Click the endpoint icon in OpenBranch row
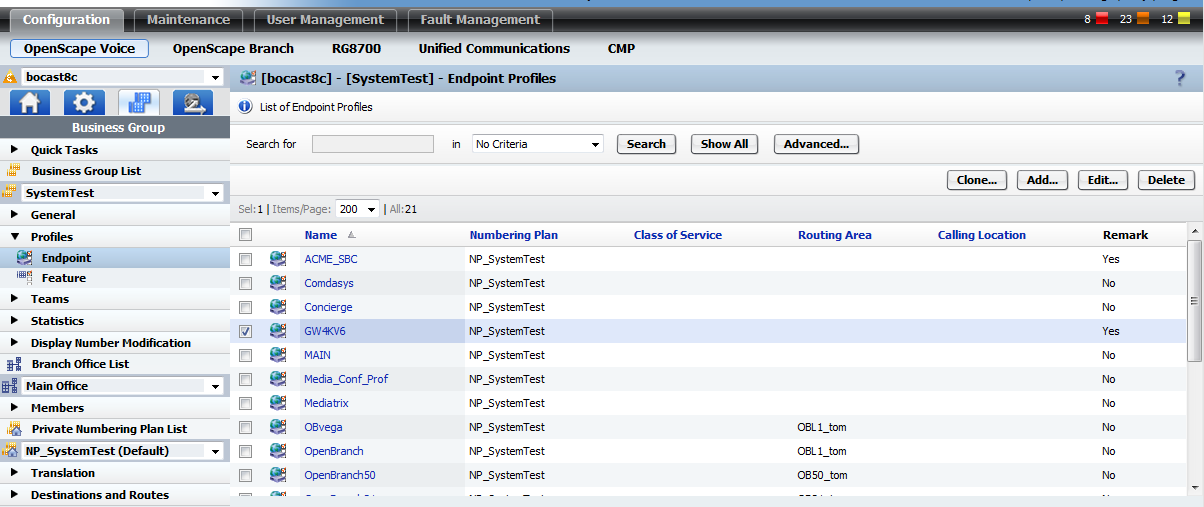This screenshot has height=507, width=1204. pyautogui.click(x=277, y=451)
